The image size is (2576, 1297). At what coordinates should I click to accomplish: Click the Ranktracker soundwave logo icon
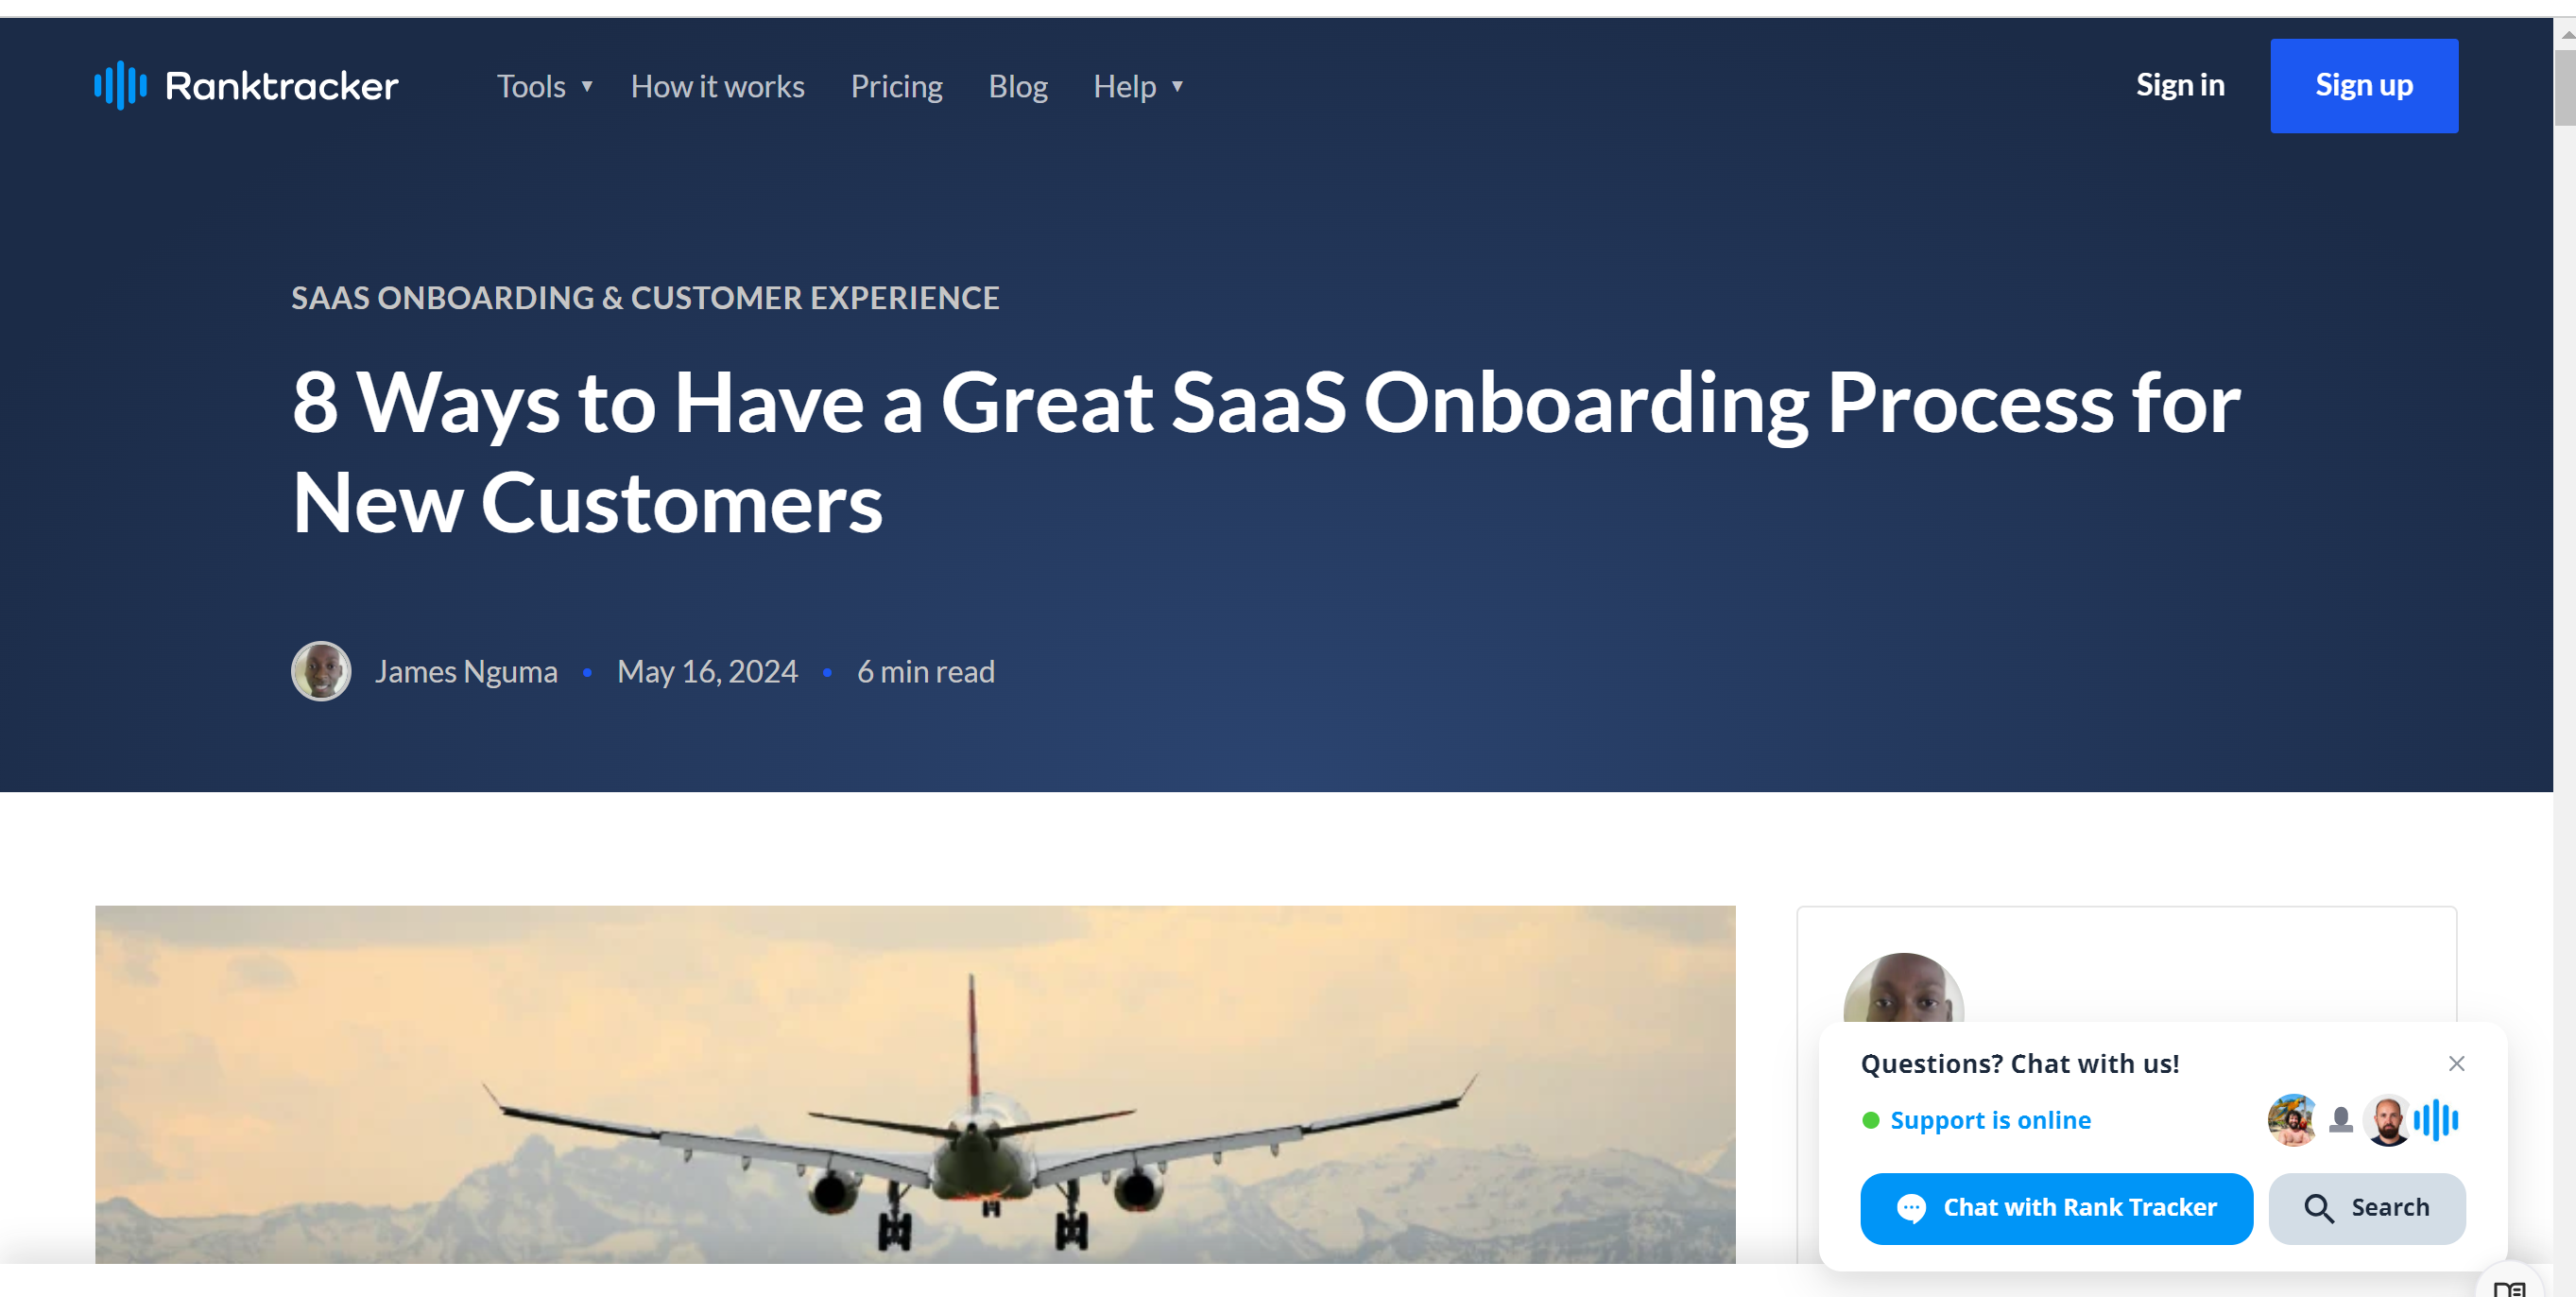click(120, 86)
